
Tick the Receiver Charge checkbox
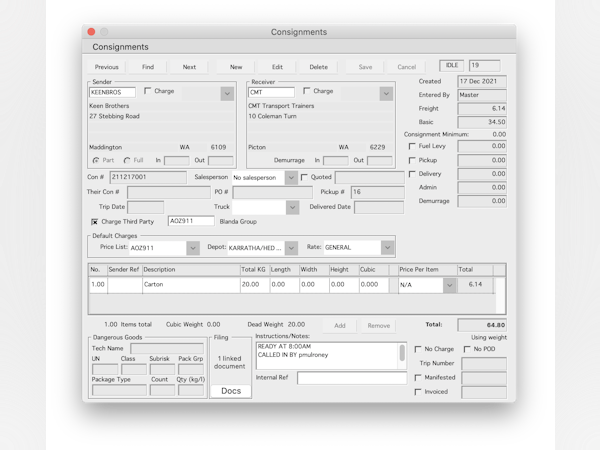click(x=306, y=91)
